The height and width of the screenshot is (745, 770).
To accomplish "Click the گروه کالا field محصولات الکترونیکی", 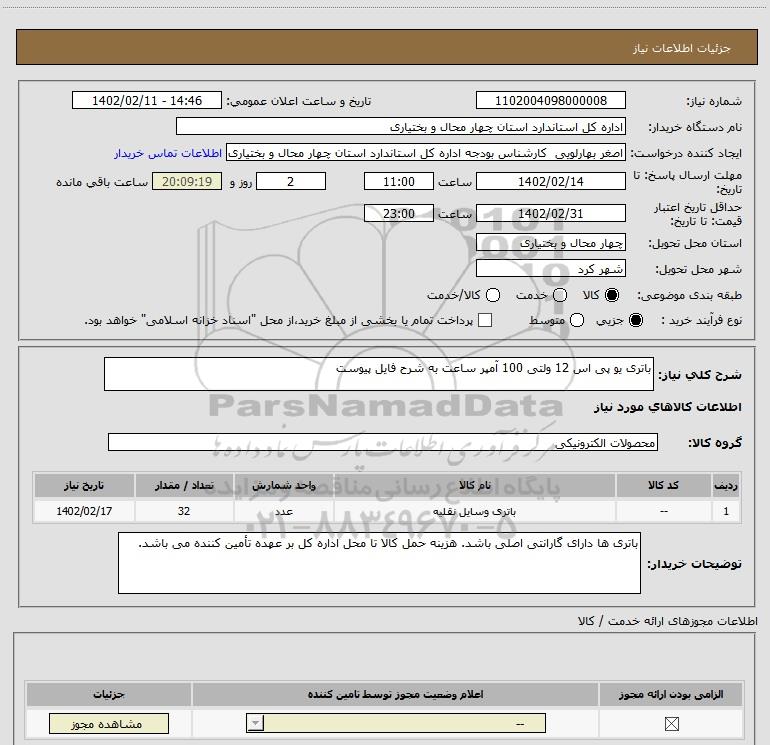I will click(x=383, y=442).
